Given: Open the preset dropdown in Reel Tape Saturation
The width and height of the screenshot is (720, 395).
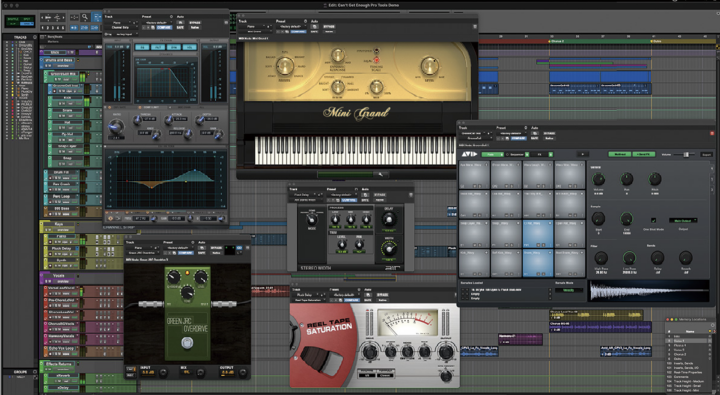Looking at the screenshot, I should [x=345, y=295].
